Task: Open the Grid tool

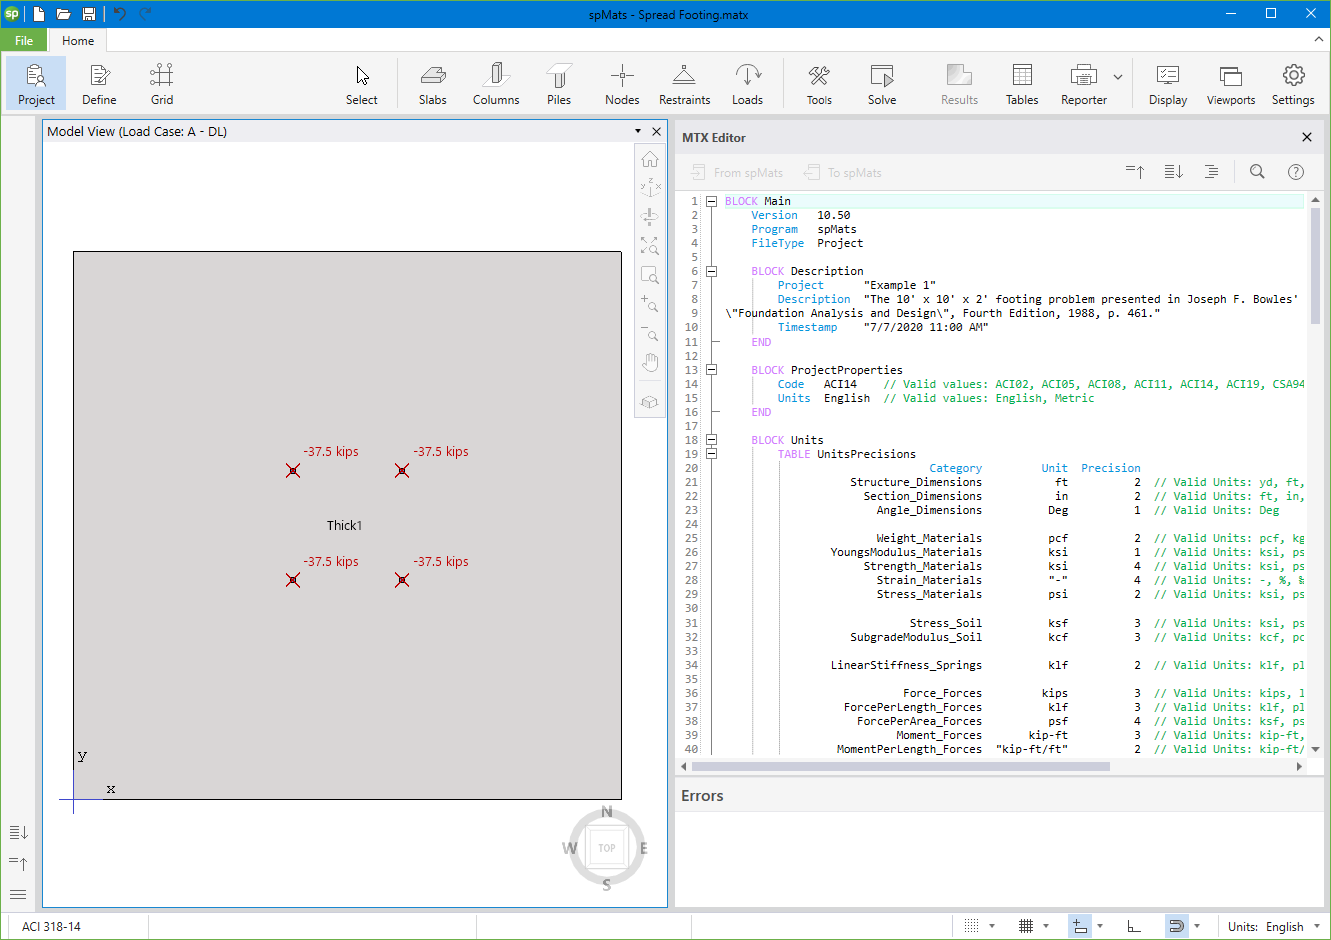Action: click(x=162, y=83)
